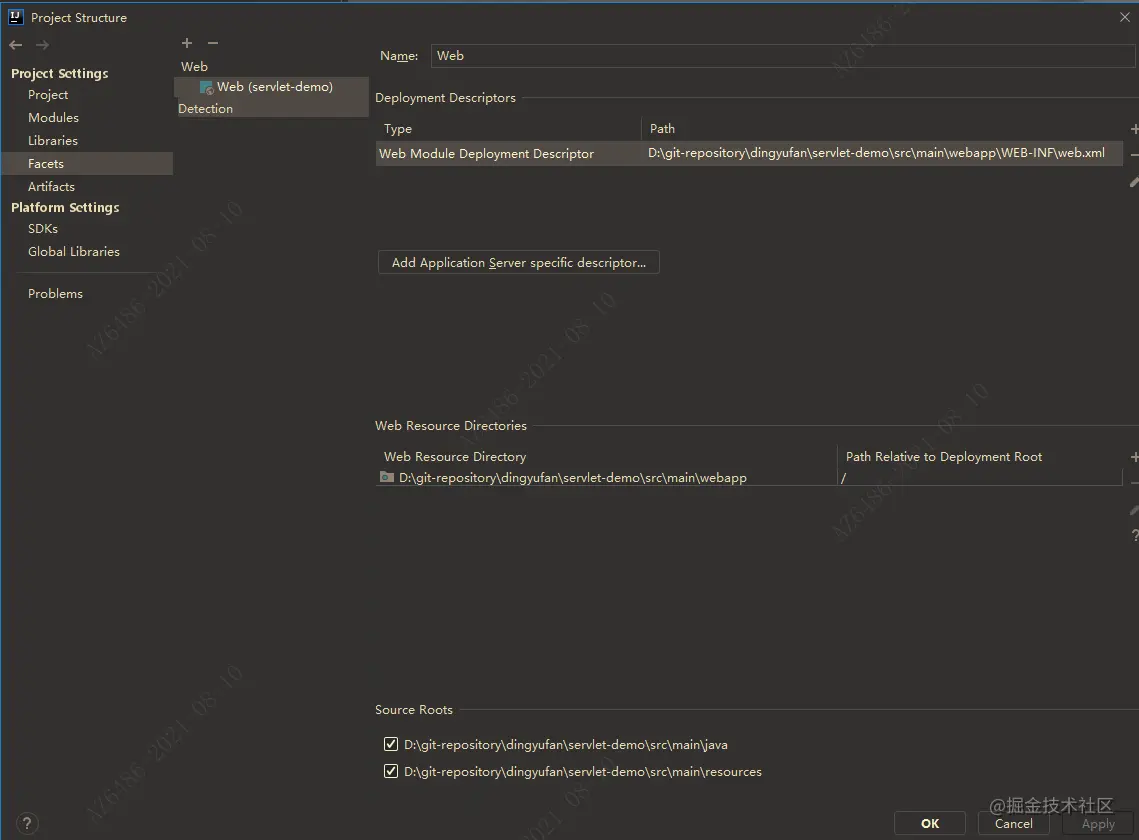1139x840 pixels.
Task: Open Modules settings section
Action: click(53, 118)
